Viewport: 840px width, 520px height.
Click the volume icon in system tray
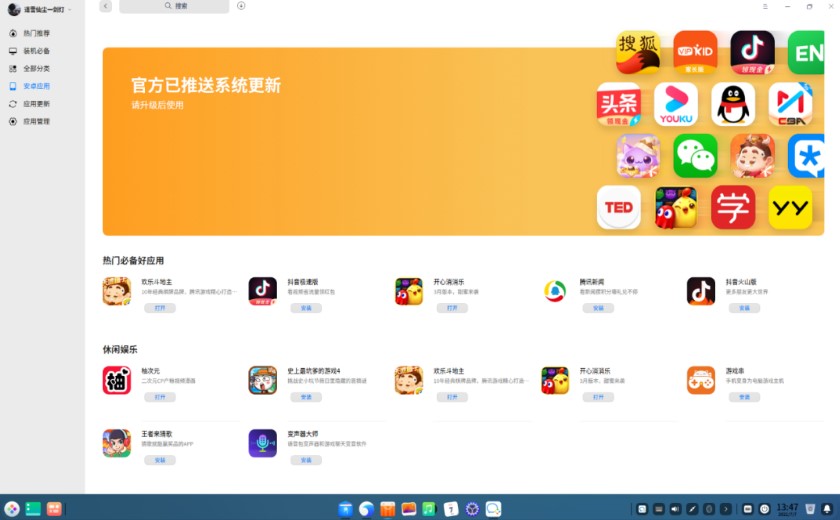click(x=676, y=509)
